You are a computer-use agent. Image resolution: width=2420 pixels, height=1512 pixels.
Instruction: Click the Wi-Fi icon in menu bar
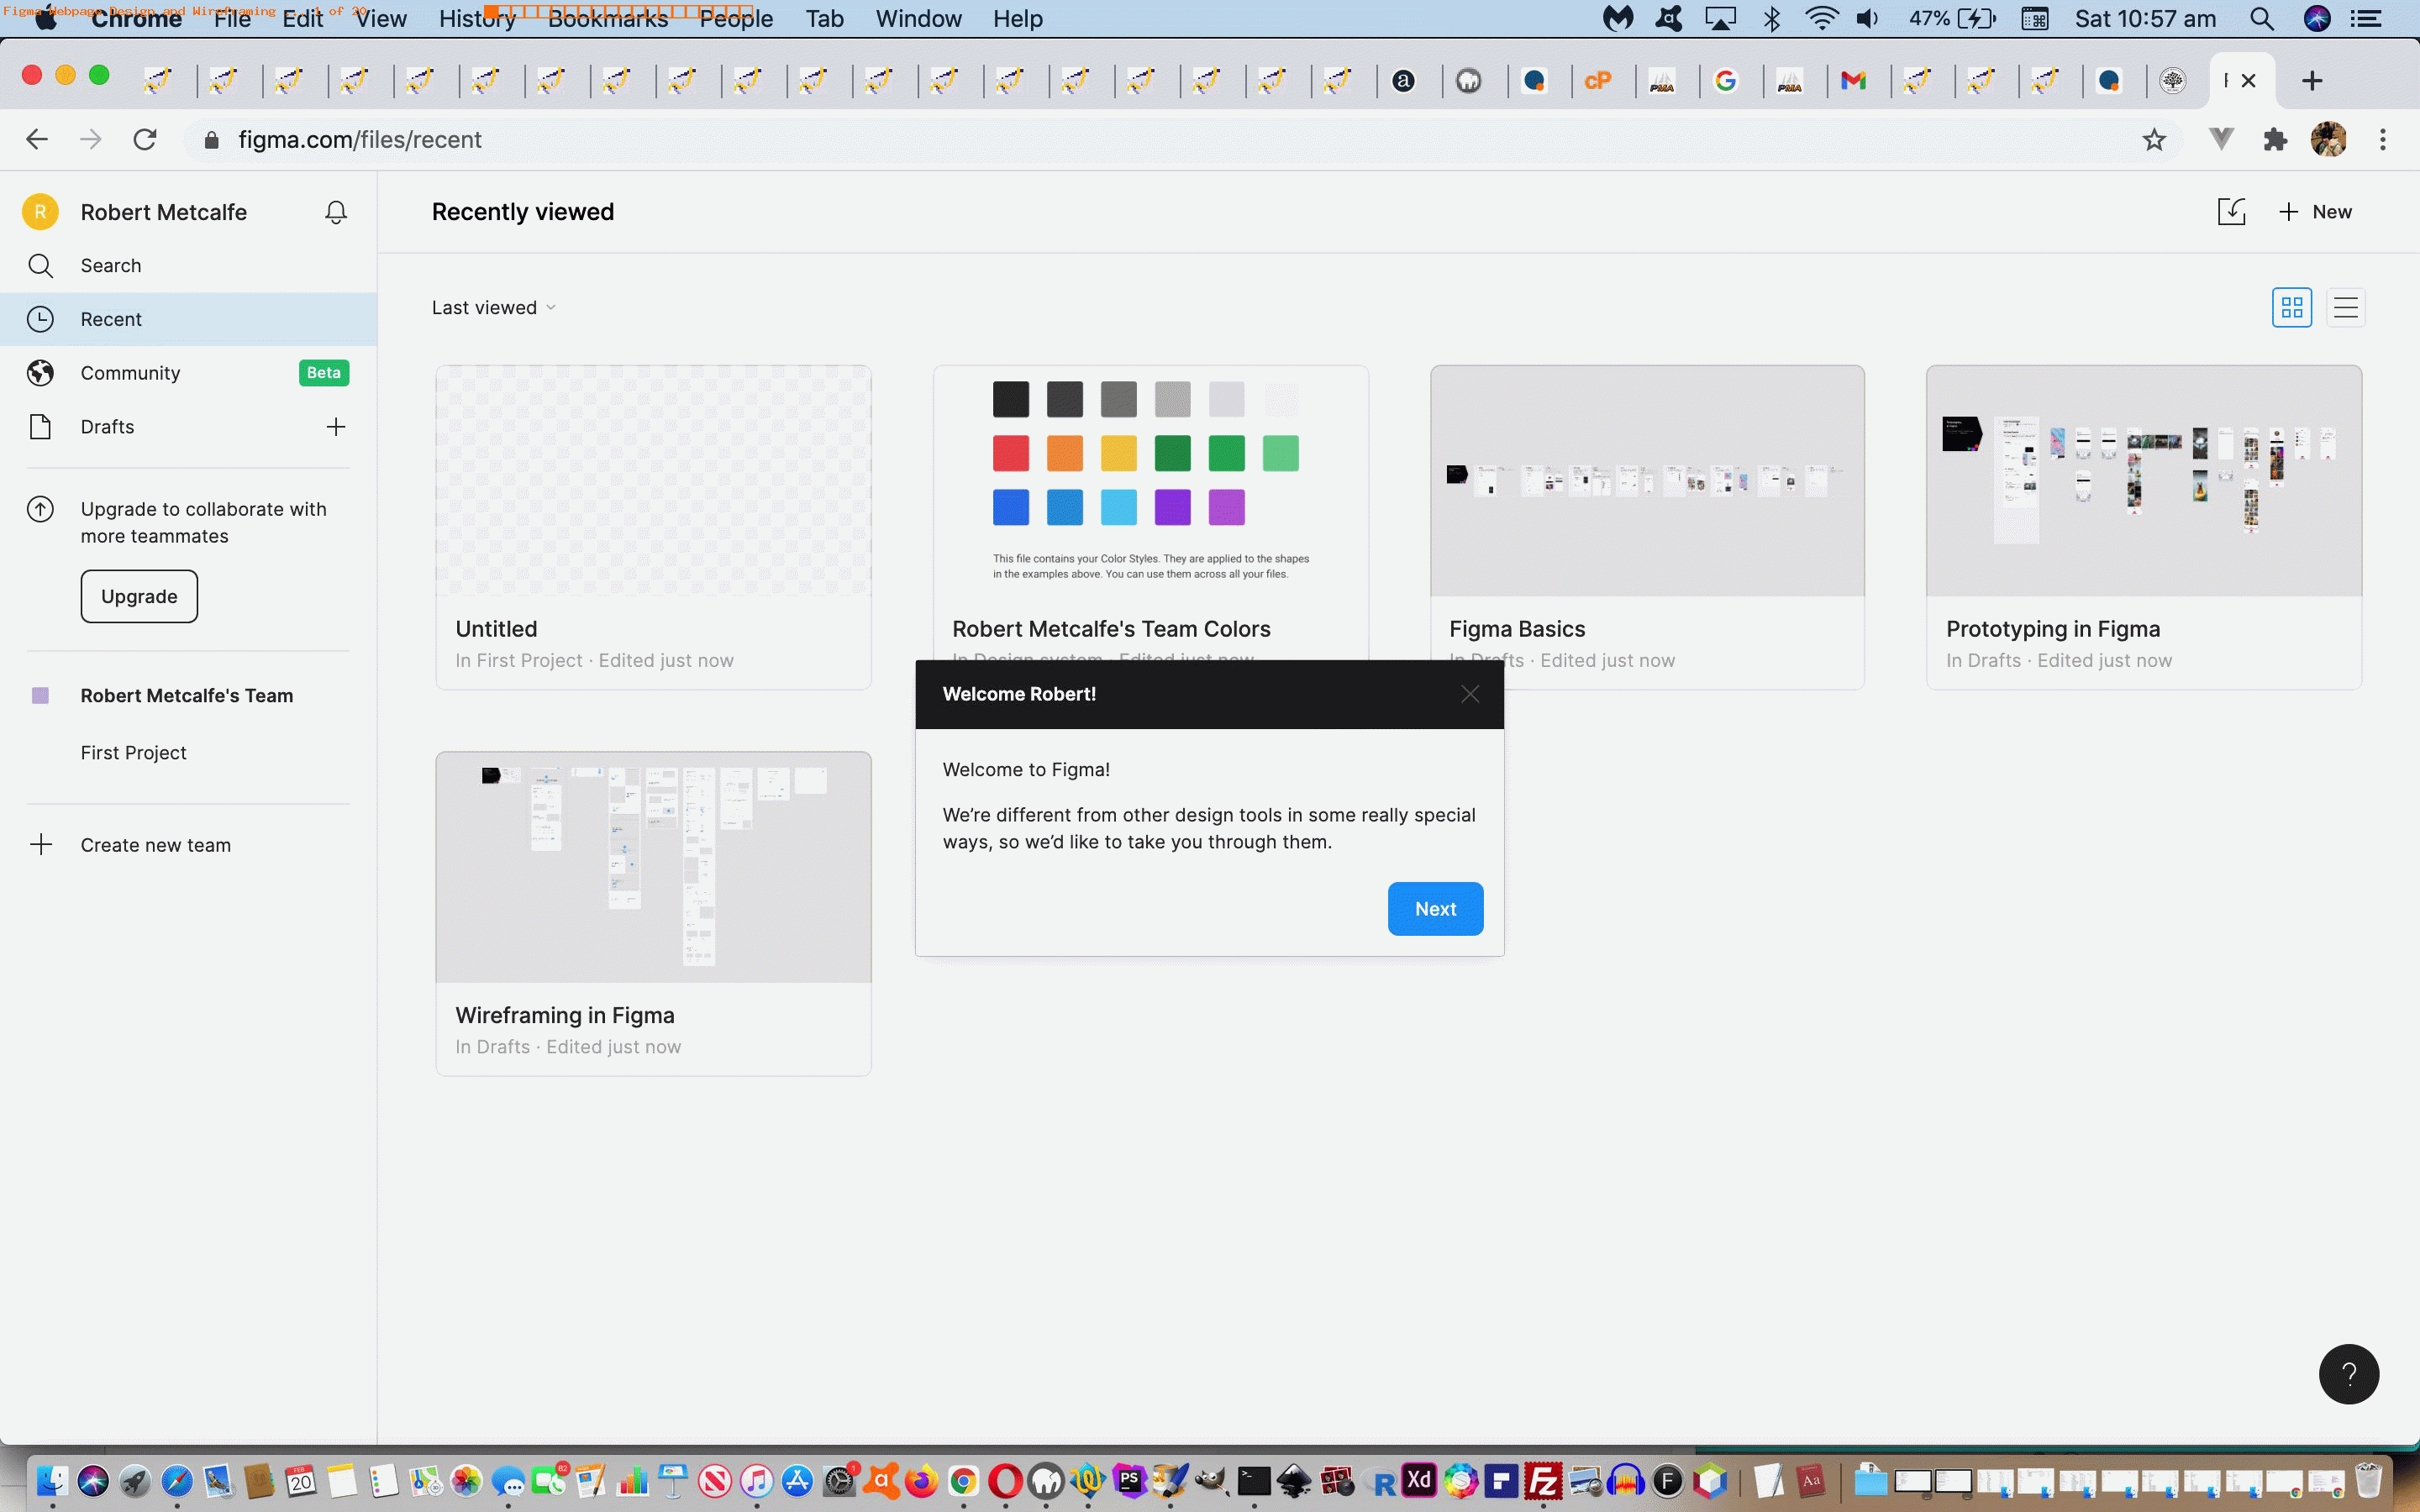click(x=1822, y=19)
